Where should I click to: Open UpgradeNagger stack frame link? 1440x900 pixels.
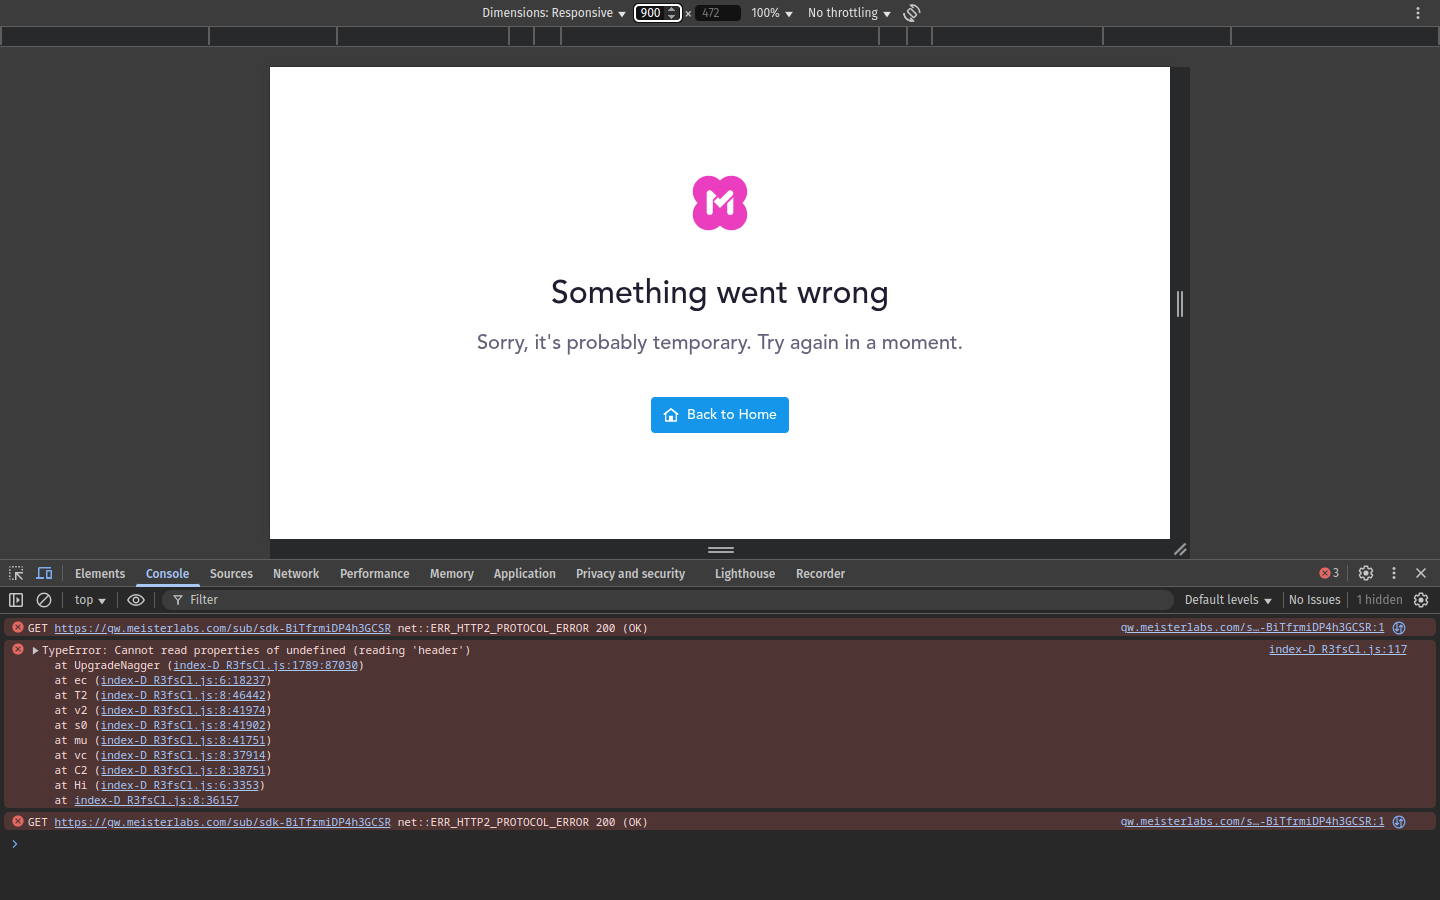(265, 665)
